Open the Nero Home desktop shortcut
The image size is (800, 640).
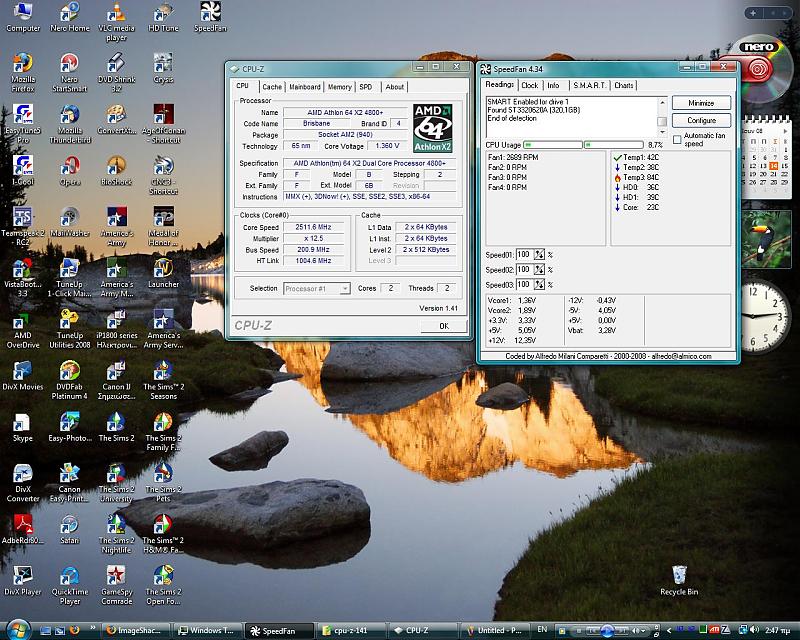(70, 17)
